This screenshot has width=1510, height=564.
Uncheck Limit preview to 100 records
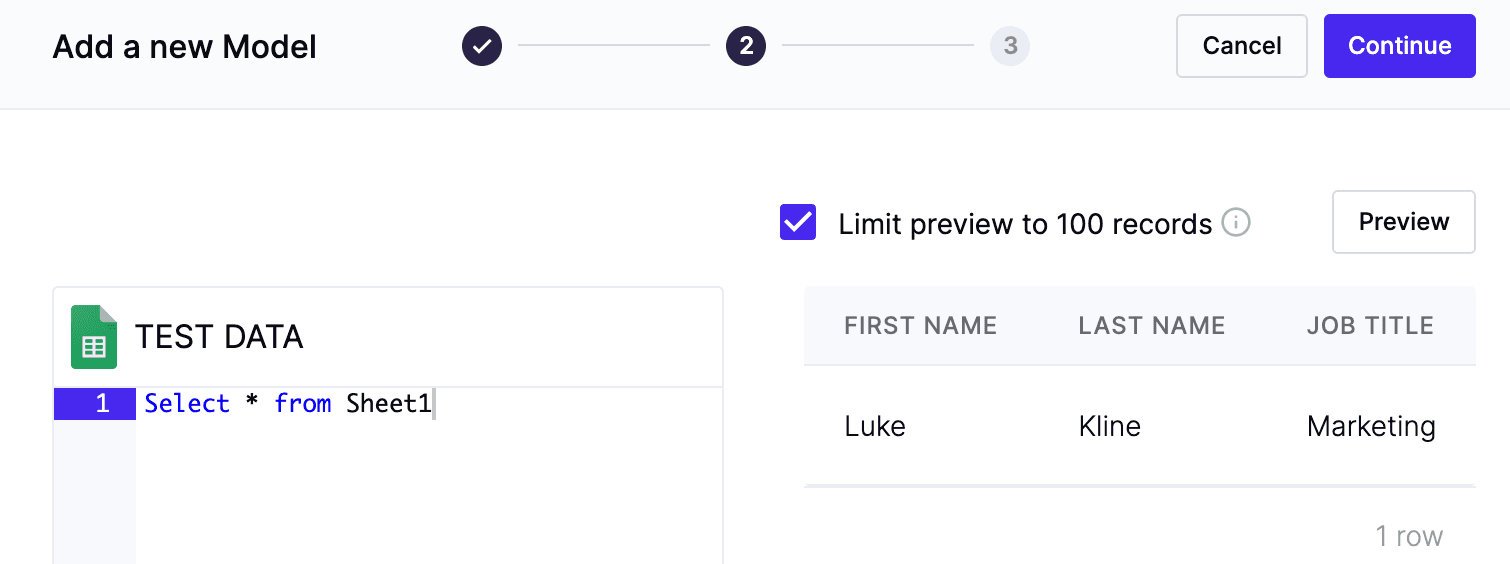tap(798, 223)
